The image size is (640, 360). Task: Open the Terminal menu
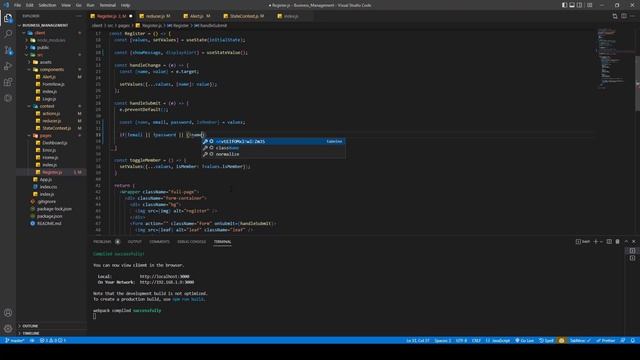(x=108, y=5)
